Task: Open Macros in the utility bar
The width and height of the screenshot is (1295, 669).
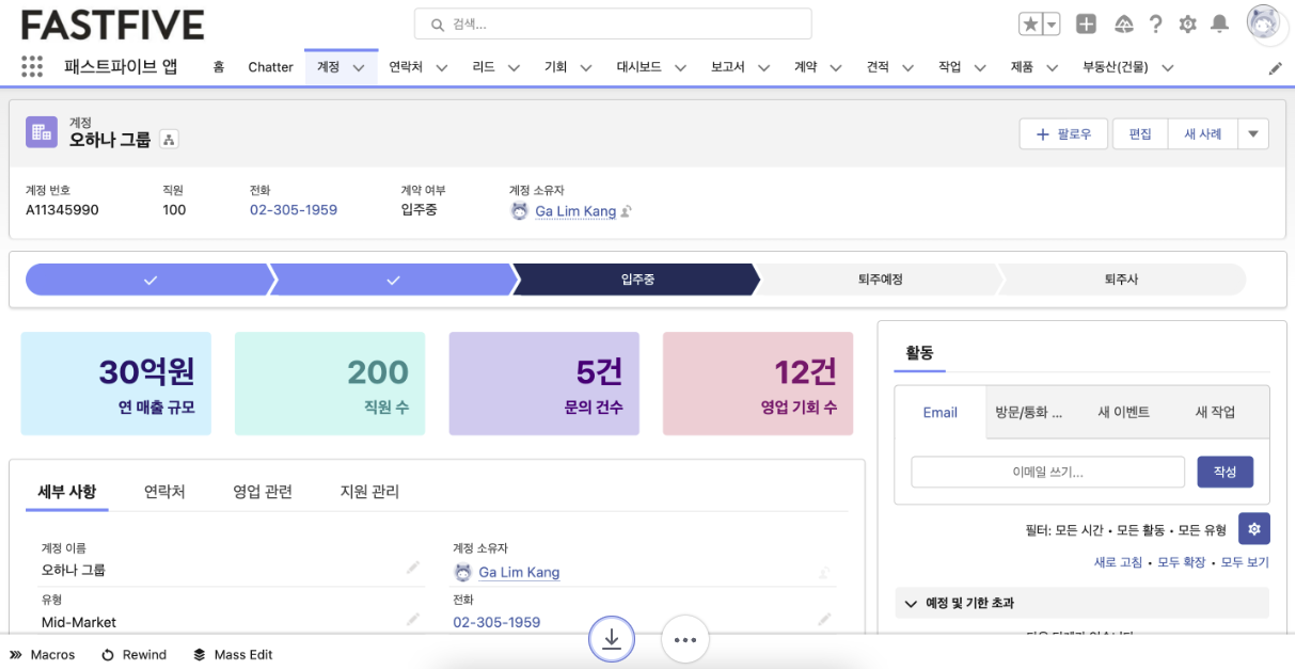Action: (43, 655)
